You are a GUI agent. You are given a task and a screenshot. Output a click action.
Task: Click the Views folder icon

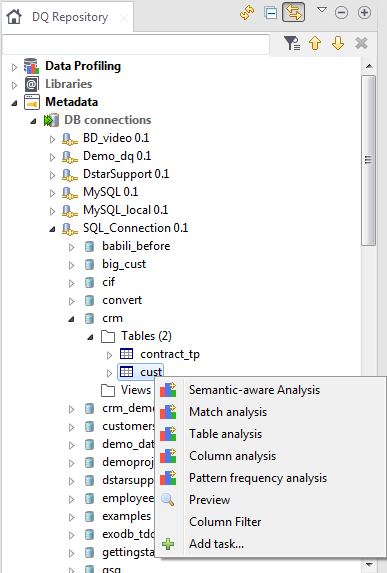pyautogui.click(x=108, y=390)
